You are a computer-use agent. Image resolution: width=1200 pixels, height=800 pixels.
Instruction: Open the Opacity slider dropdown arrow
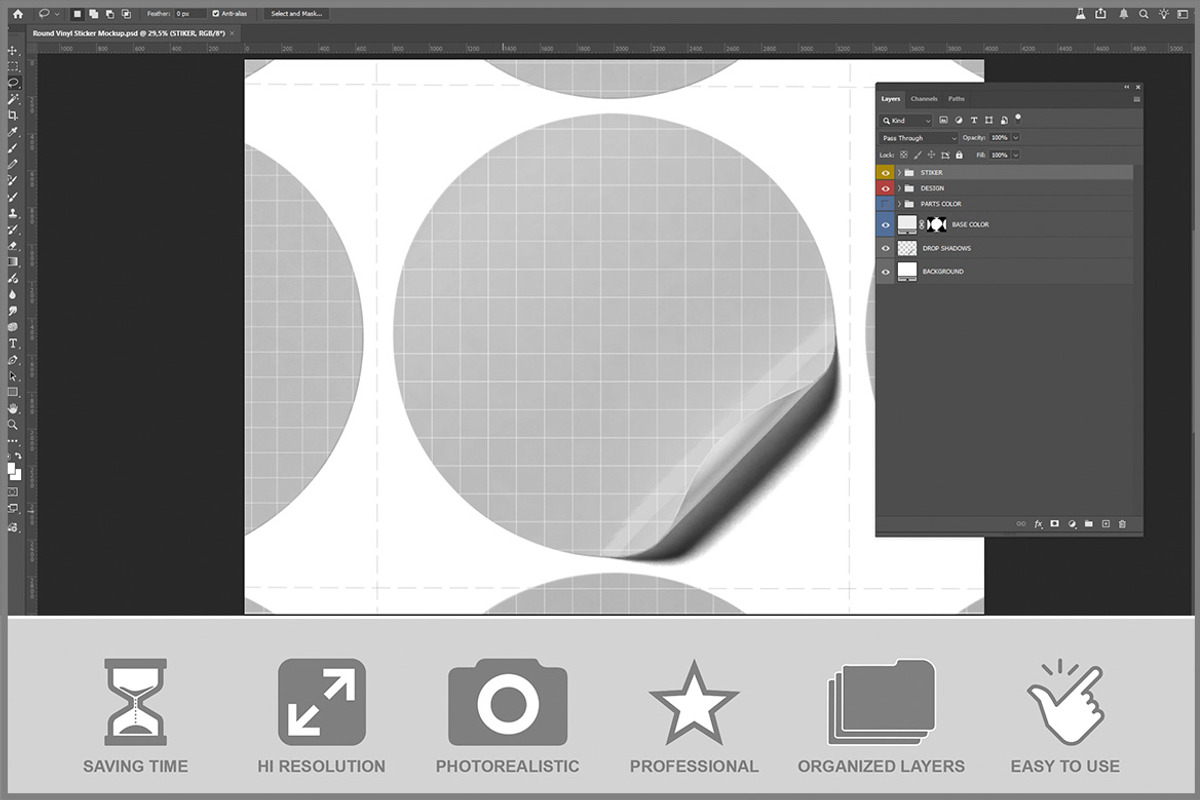tap(1016, 138)
